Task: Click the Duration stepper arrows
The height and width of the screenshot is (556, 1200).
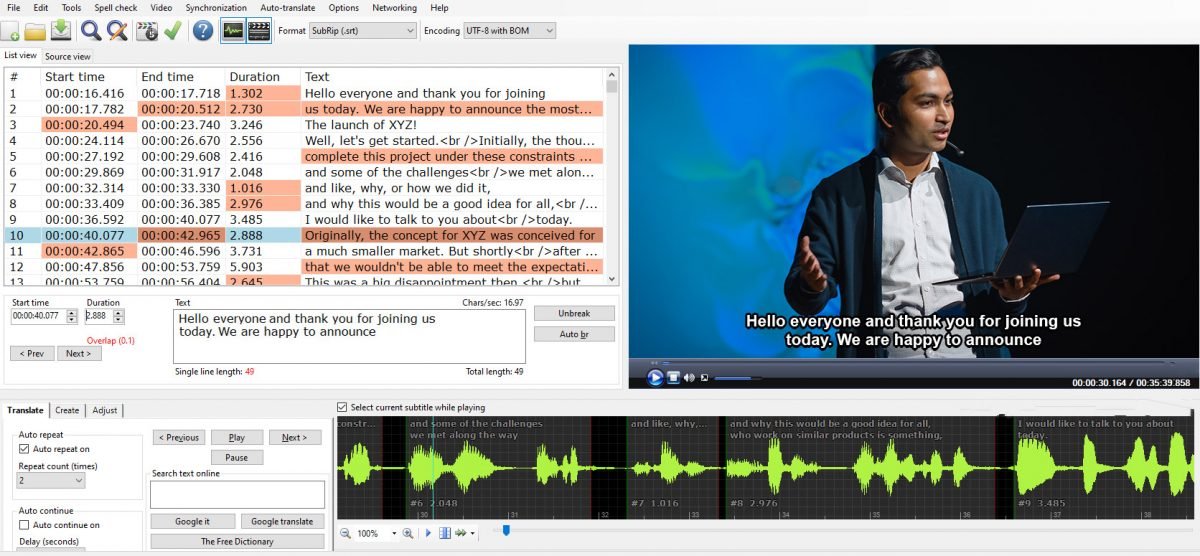Action: click(119, 316)
